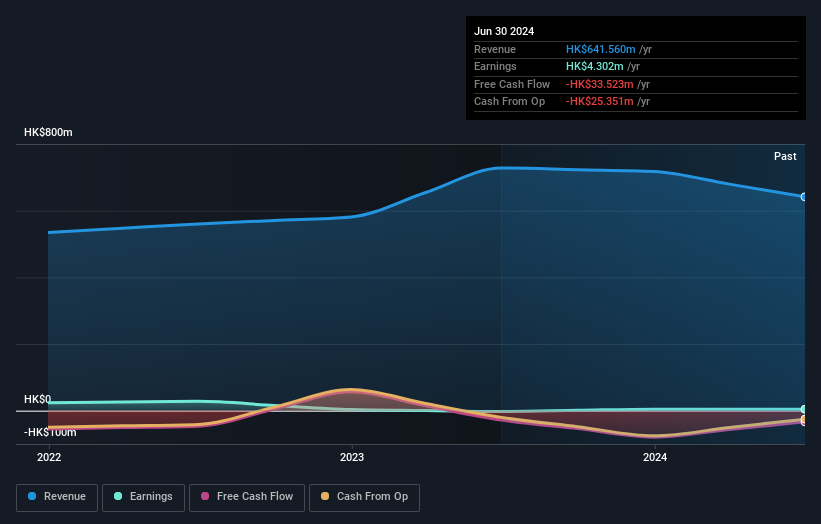
Task: Toggle the Revenue legend button
Action: point(57,497)
